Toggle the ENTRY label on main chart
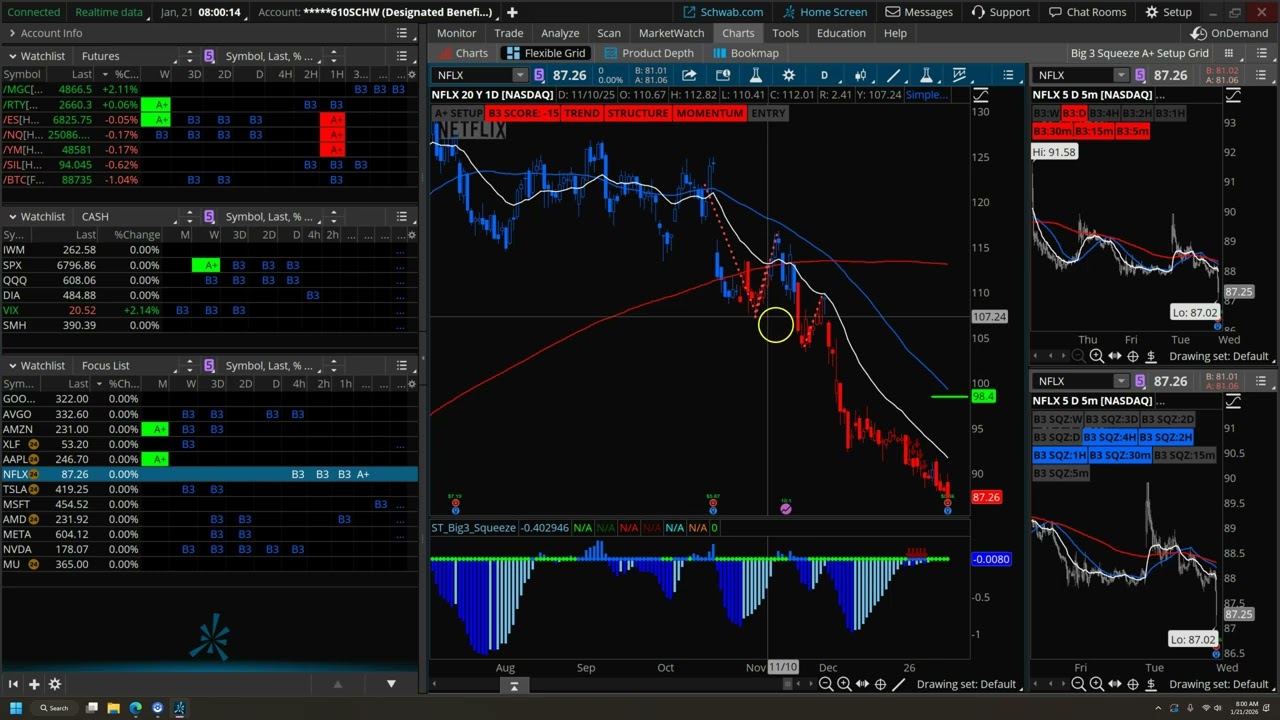This screenshot has height=720, width=1280. 768,113
